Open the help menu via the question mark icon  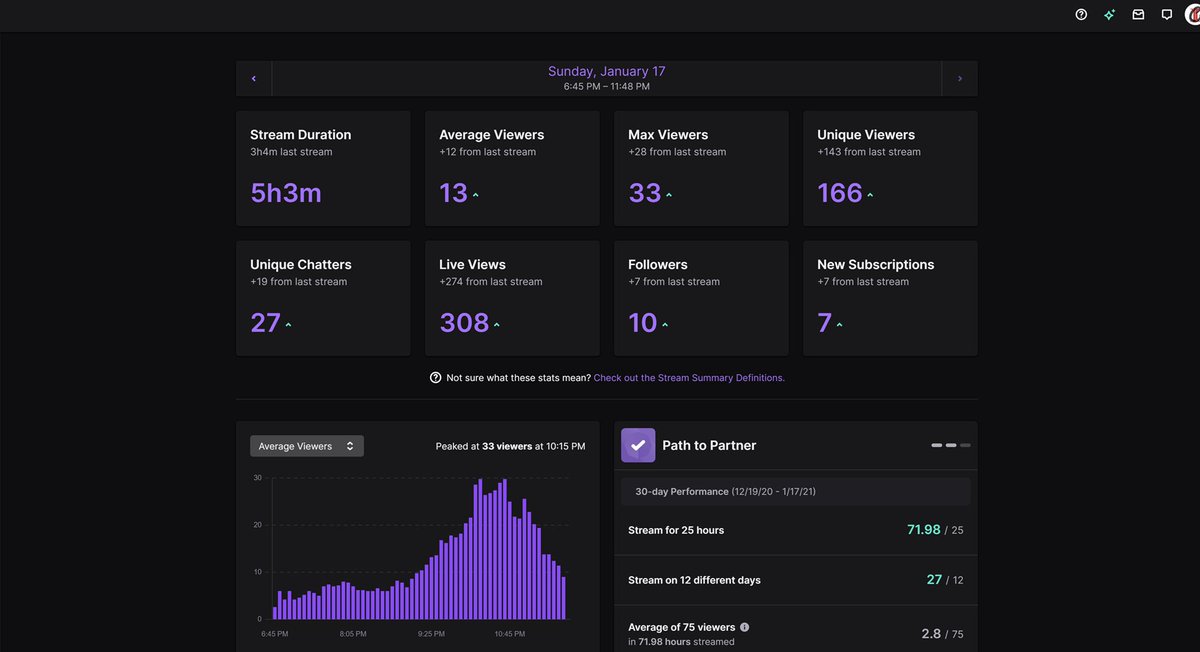[1080, 14]
